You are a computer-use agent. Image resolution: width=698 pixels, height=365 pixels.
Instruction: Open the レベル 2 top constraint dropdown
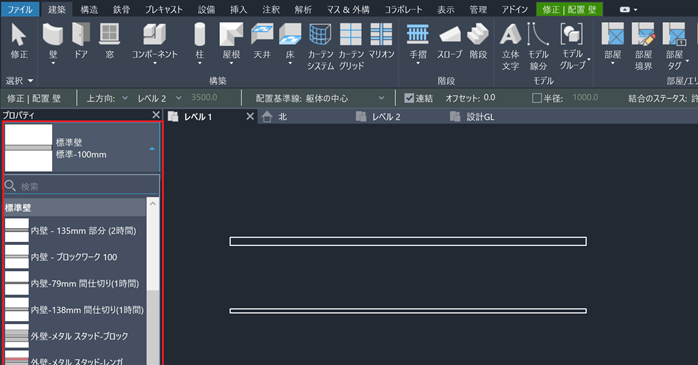tap(179, 98)
